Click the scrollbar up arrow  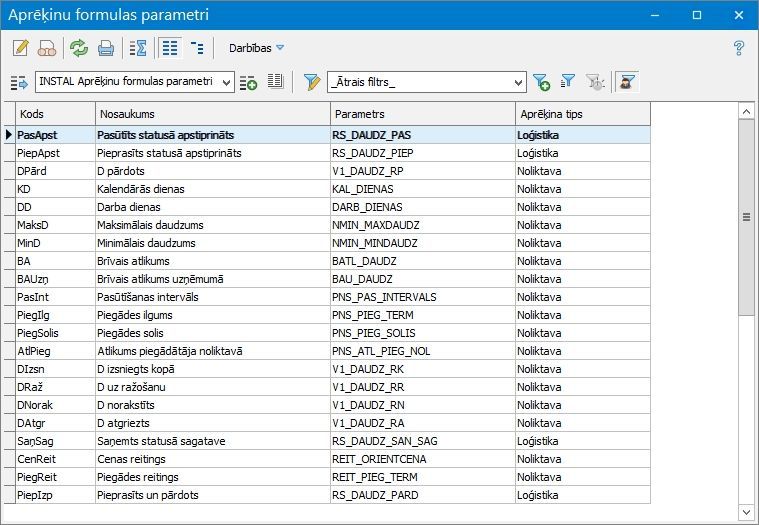(x=746, y=112)
